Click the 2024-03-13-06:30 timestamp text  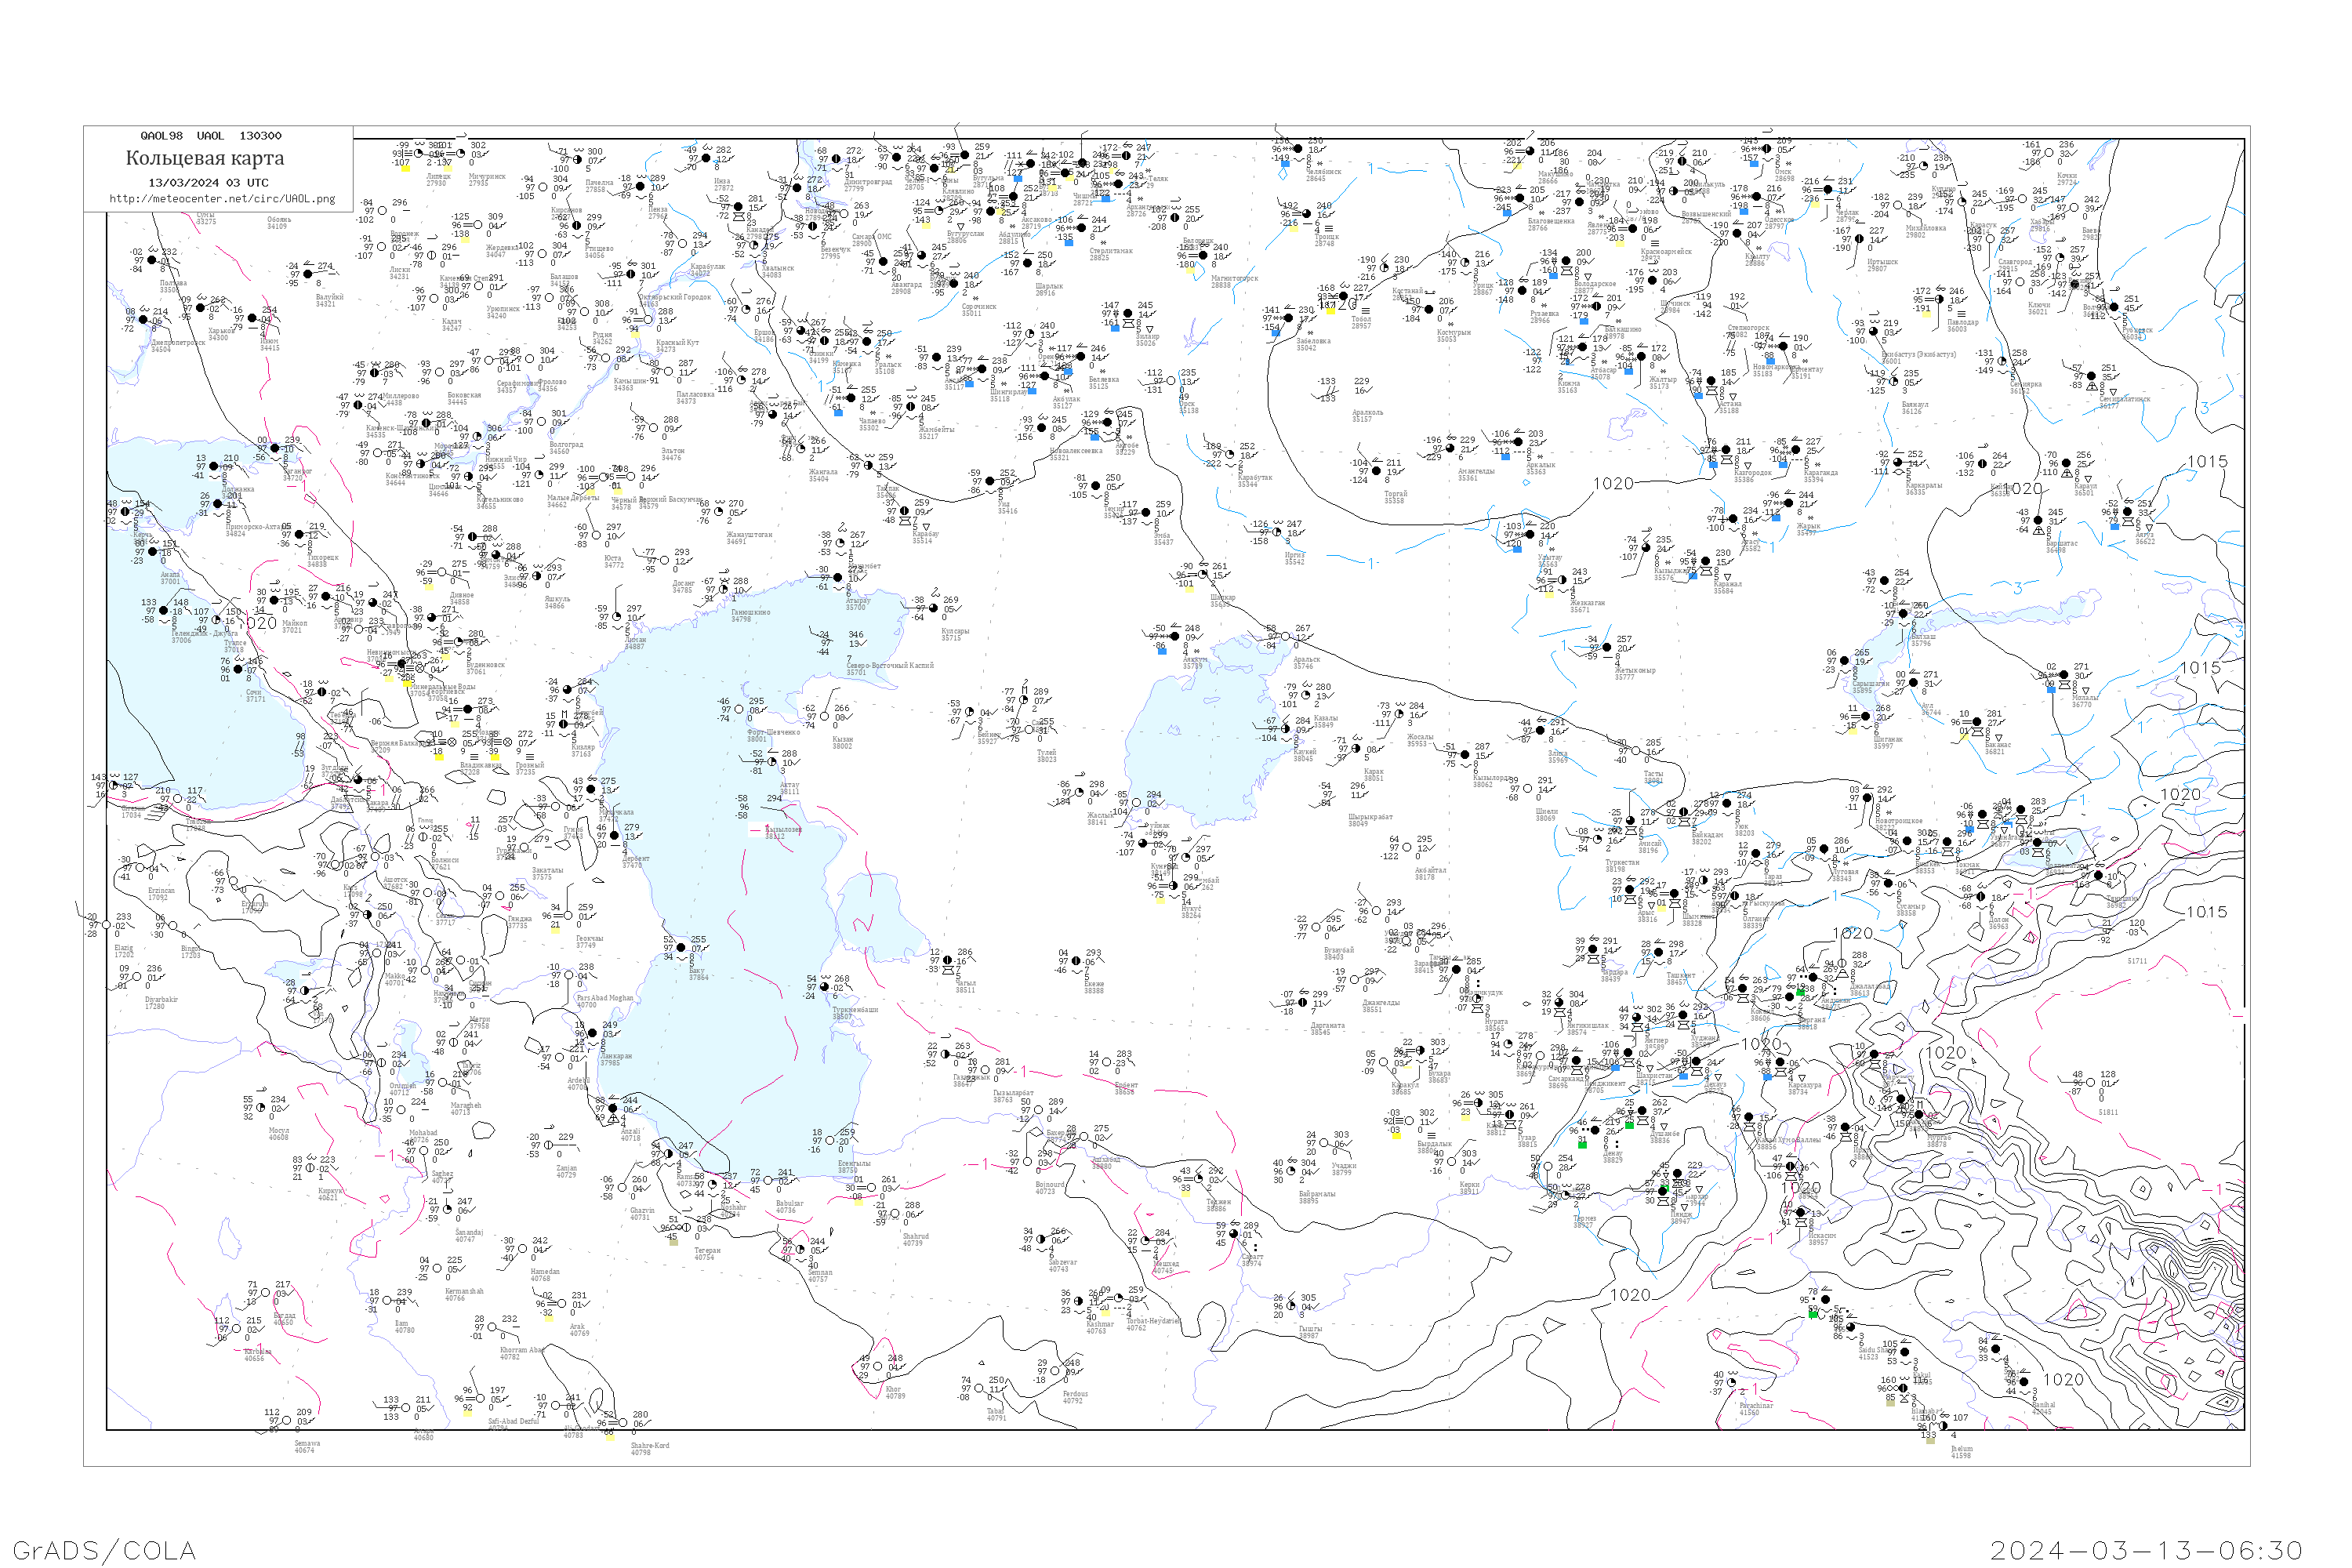click(x=2147, y=1550)
